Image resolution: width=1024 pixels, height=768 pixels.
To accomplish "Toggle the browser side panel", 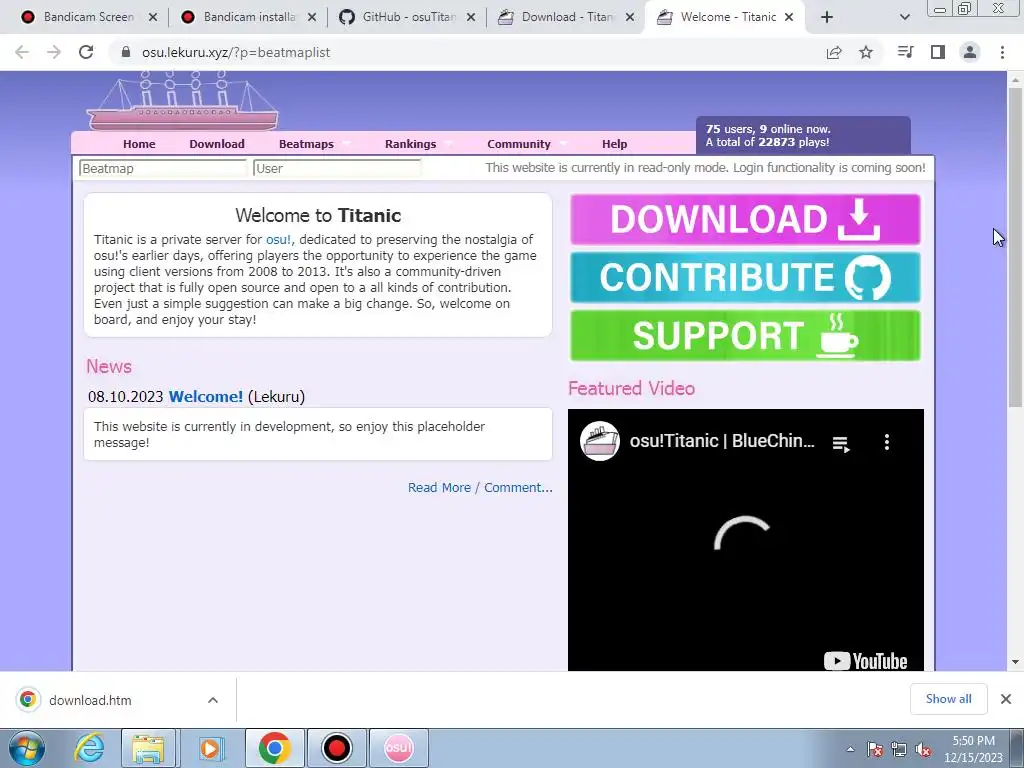I will (938, 52).
